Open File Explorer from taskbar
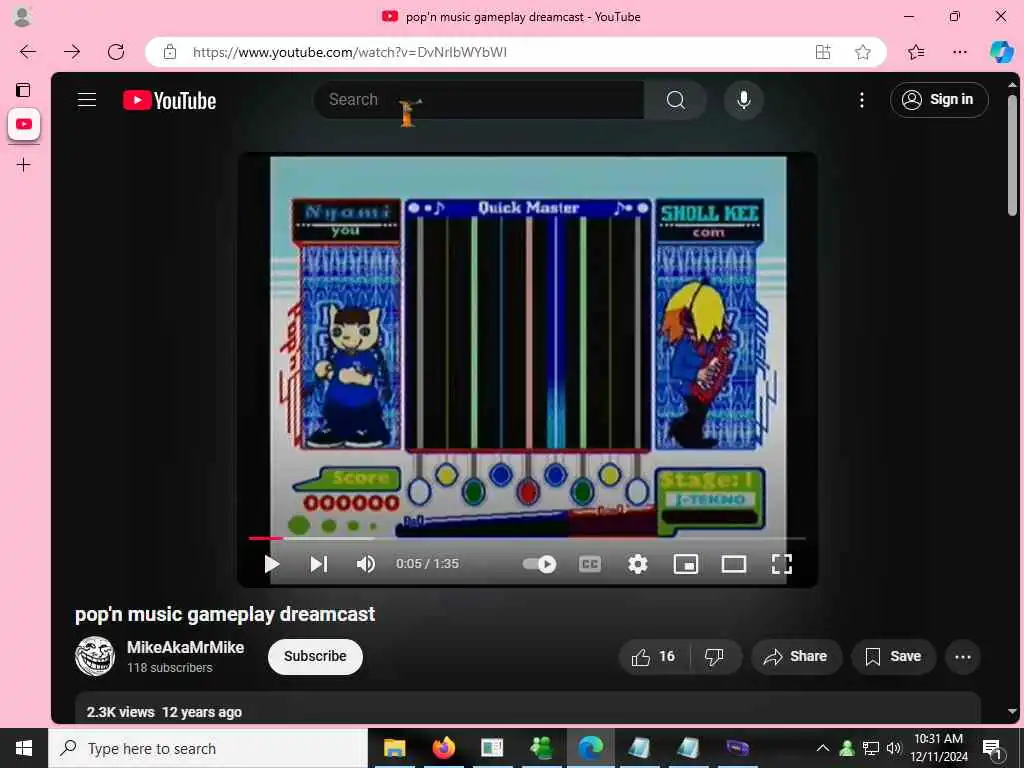 pos(394,748)
